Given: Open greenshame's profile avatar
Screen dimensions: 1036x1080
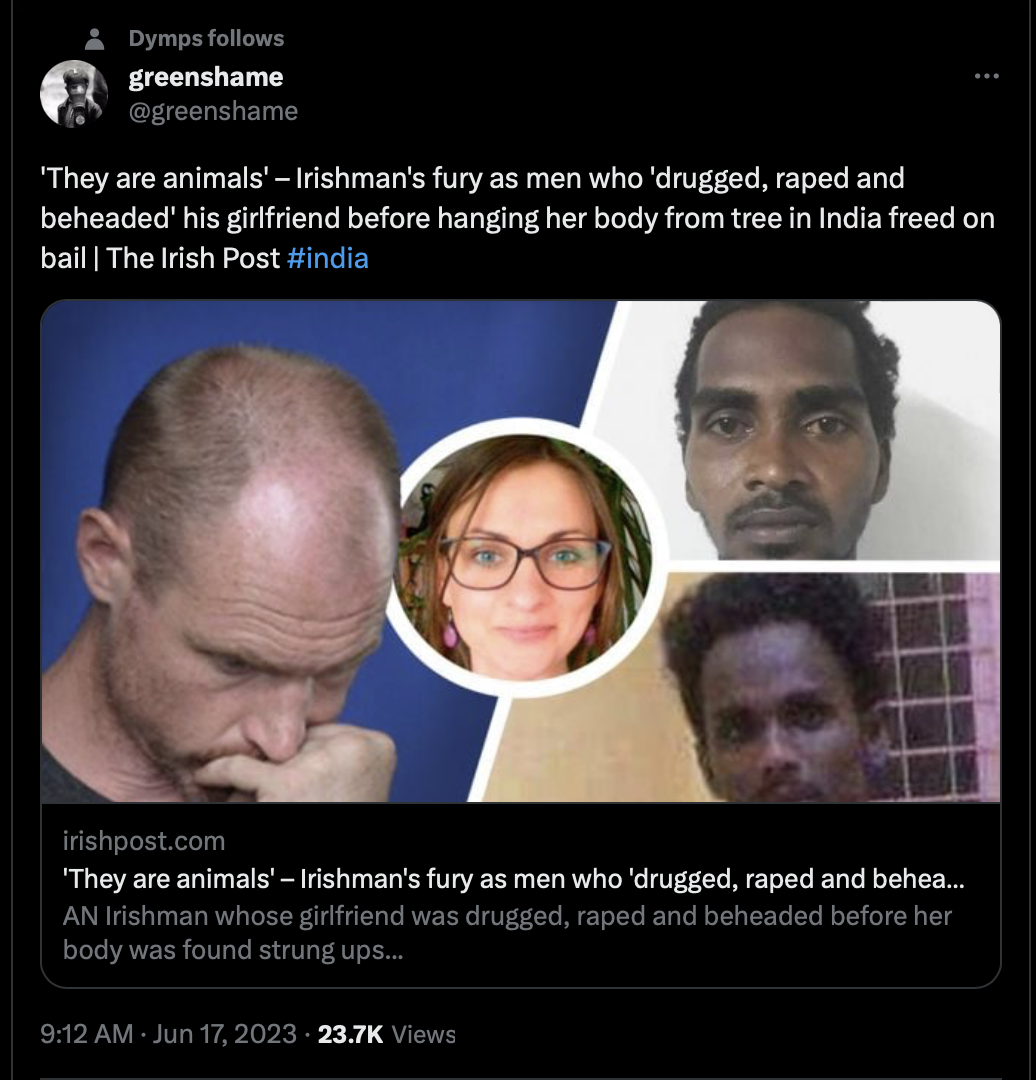Looking at the screenshot, I should 74,94.
